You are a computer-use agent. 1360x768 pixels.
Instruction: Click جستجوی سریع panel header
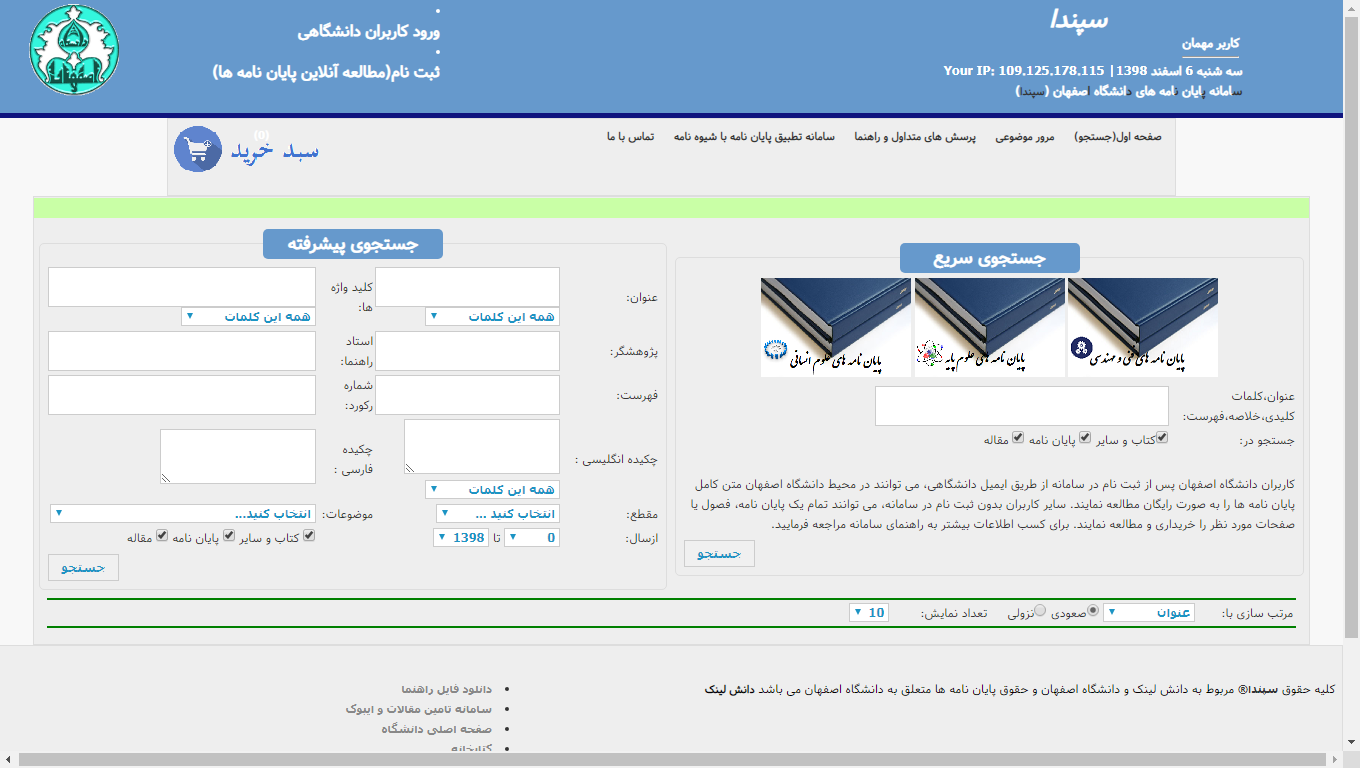(990, 258)
